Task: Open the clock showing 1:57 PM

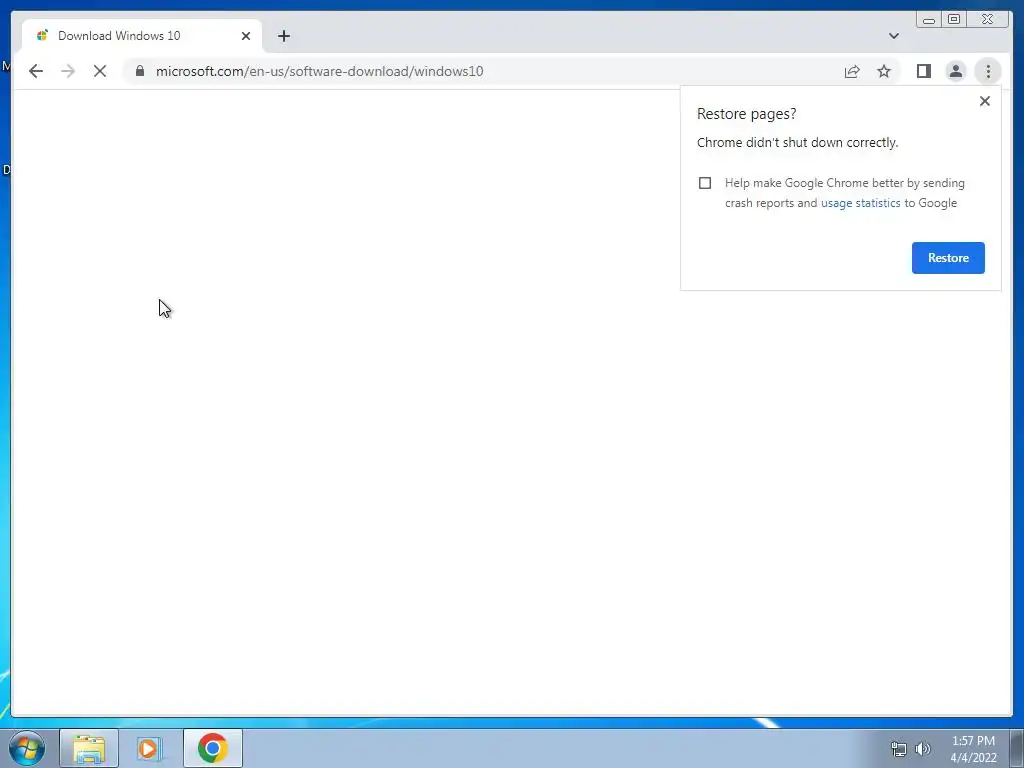Action: click(x=973, y=749)
